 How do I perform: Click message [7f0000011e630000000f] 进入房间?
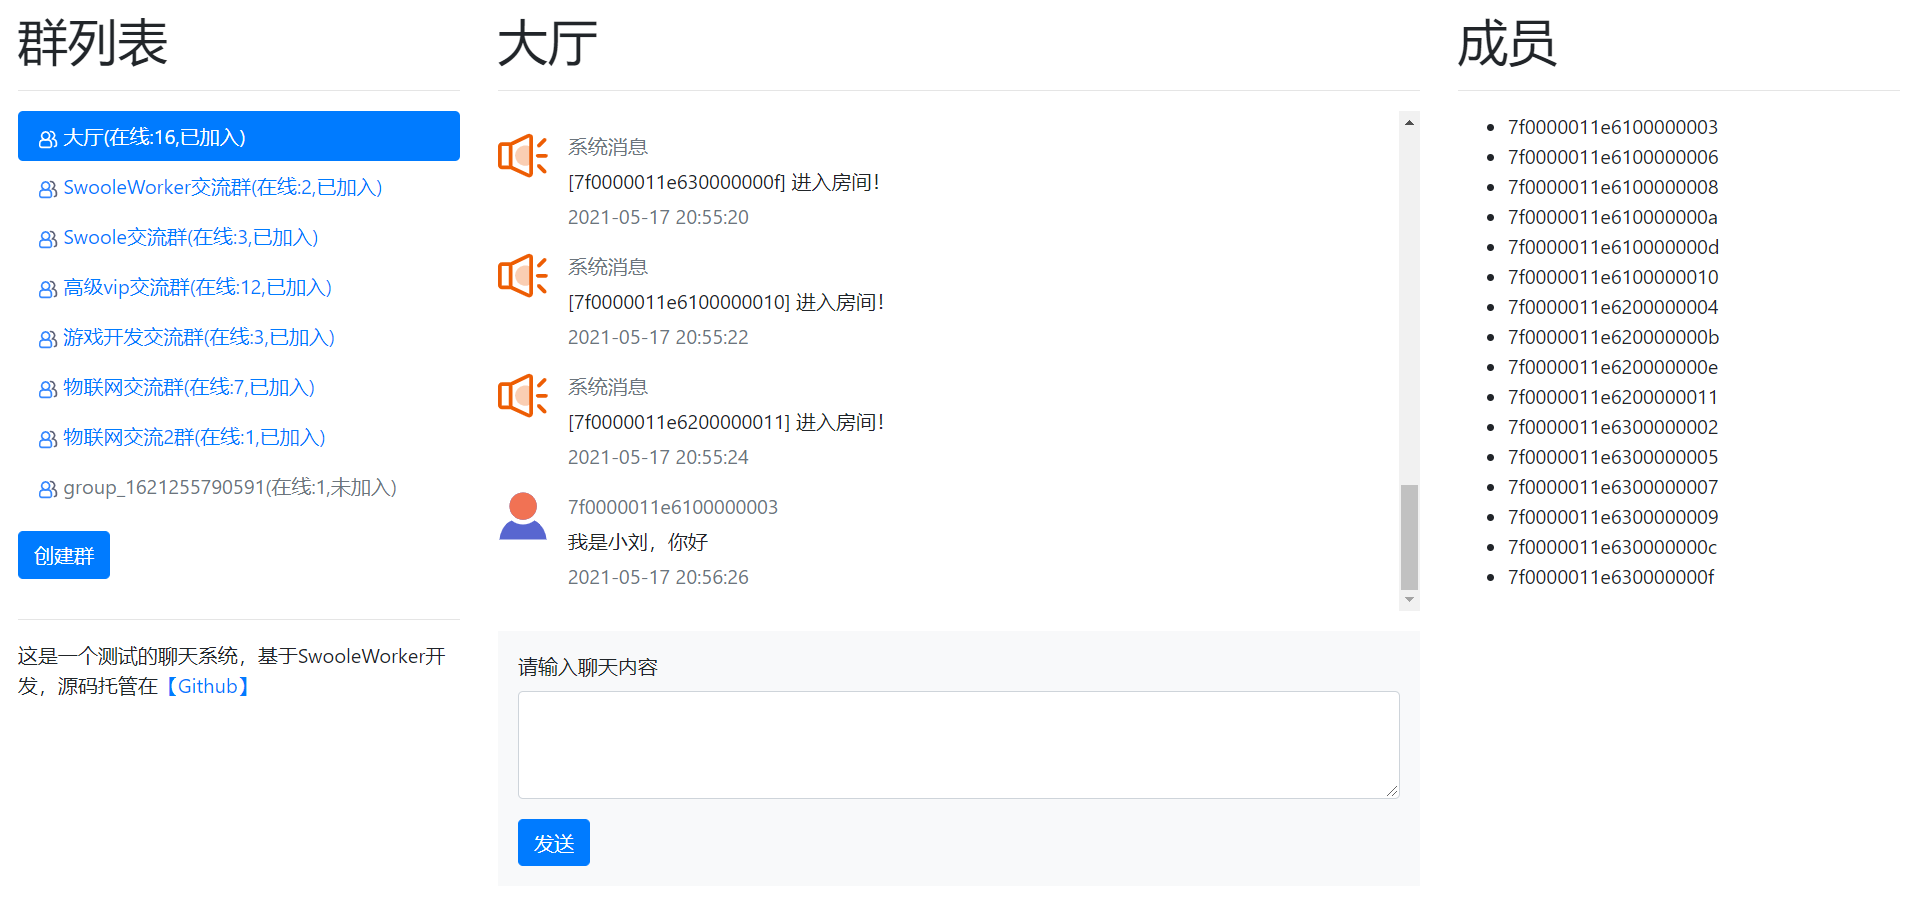(724, 182)
